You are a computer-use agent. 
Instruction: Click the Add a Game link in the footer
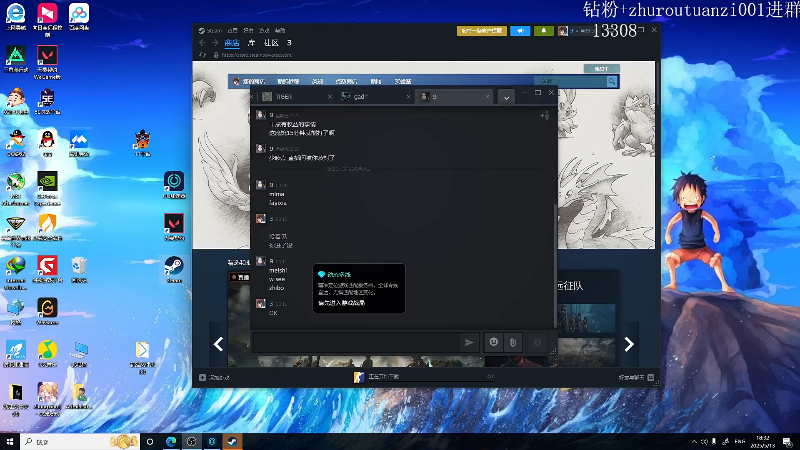(219, 378)
